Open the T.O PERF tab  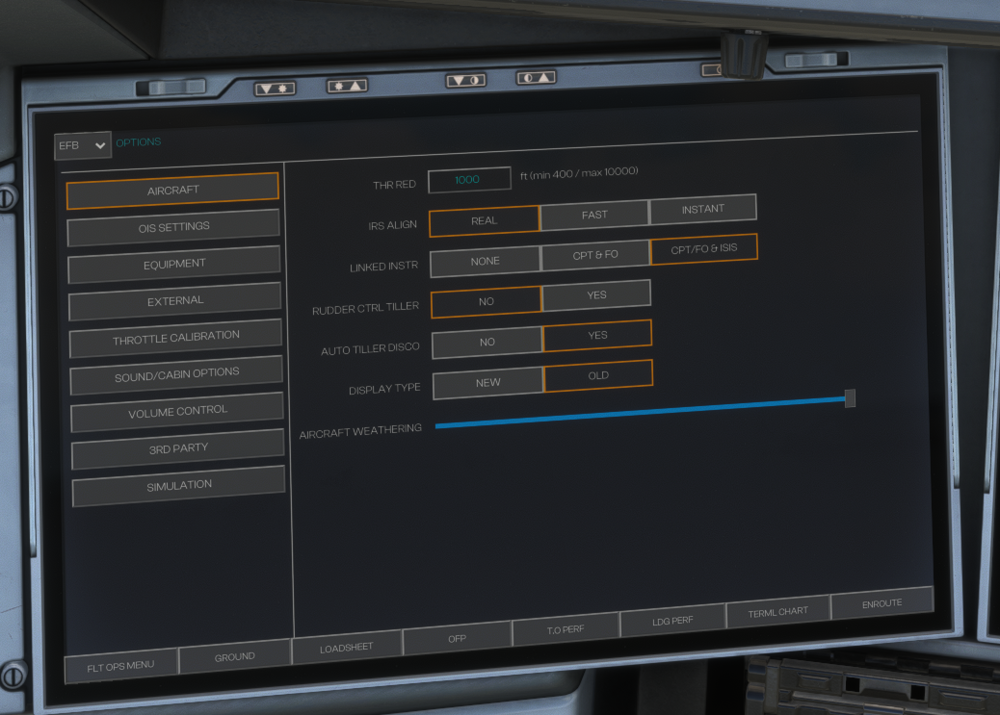pyautogui.click(x=565, y=631)
